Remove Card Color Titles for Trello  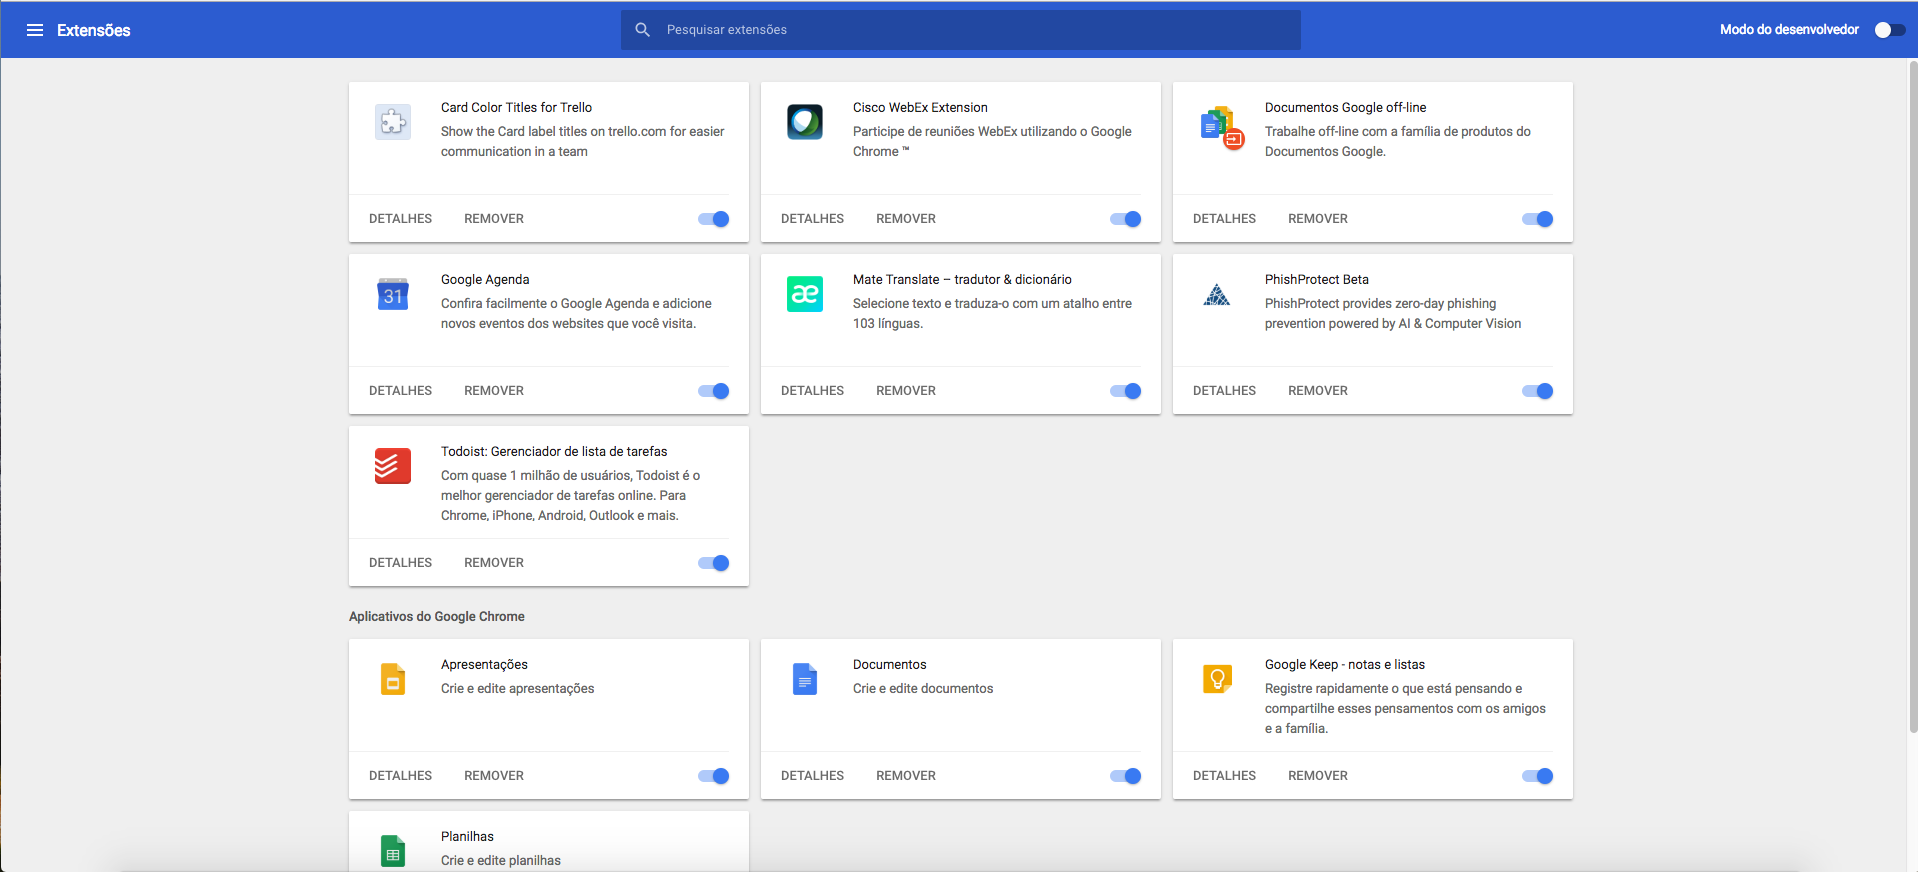click(x=494, y=219)
